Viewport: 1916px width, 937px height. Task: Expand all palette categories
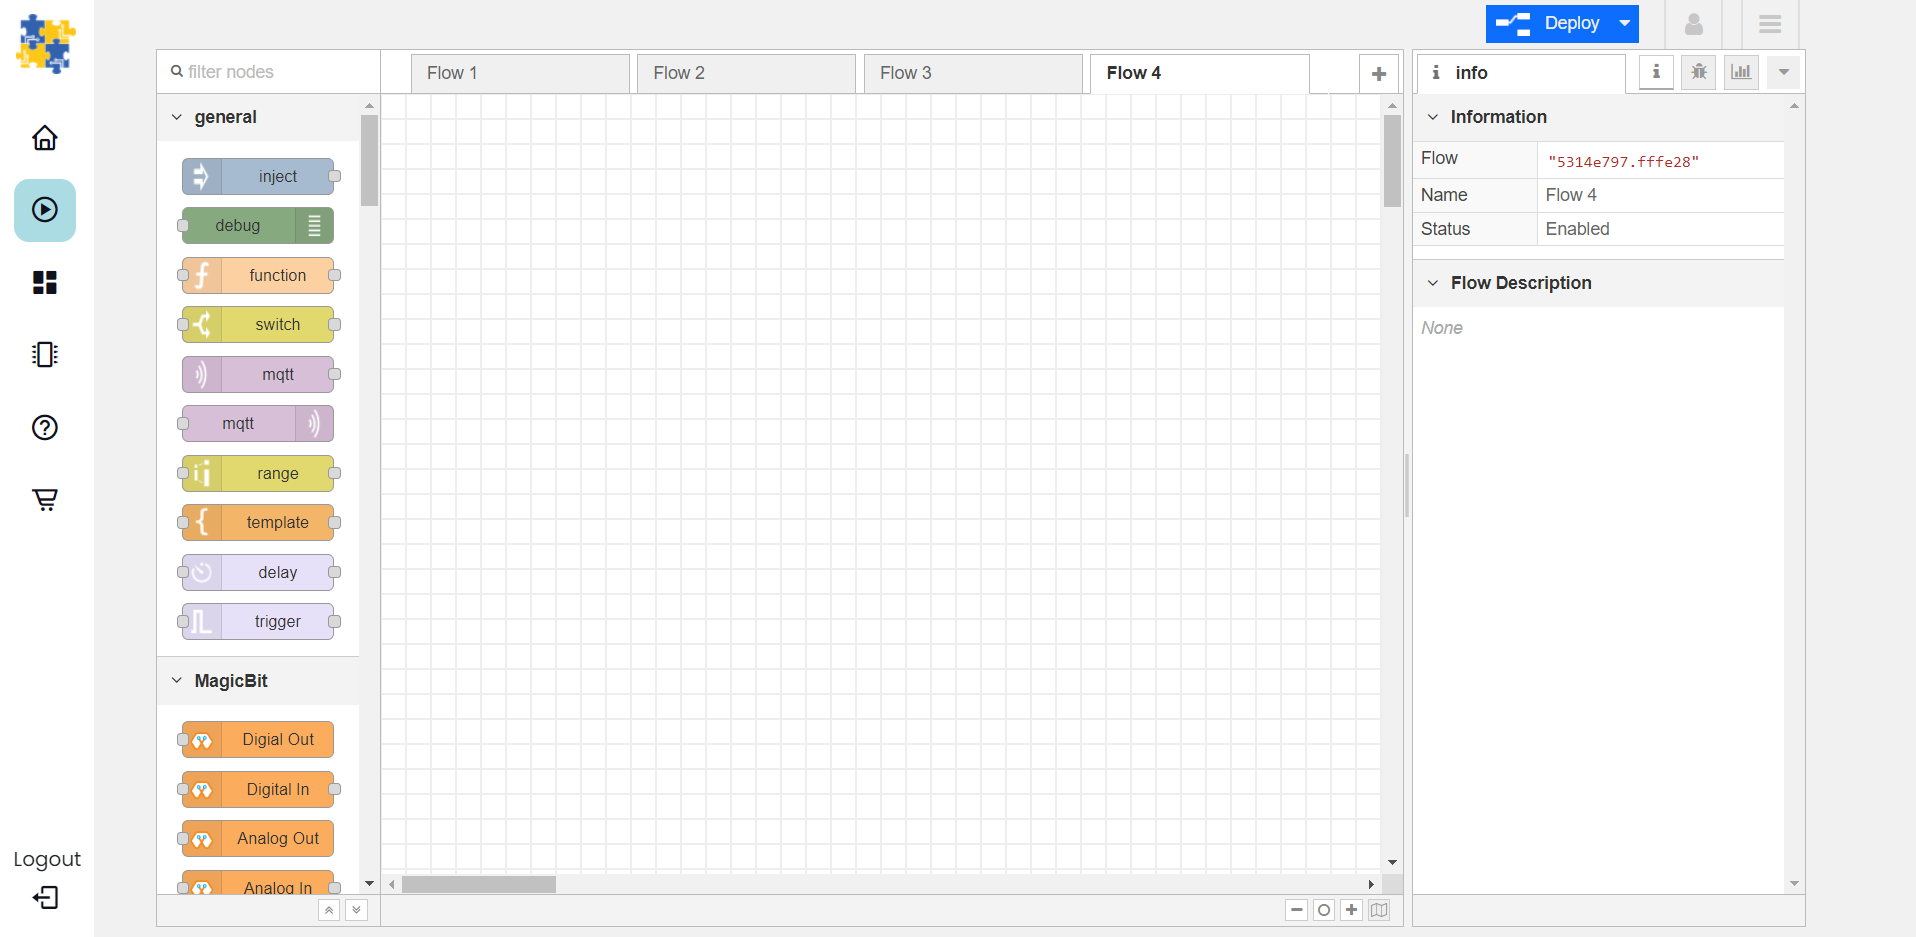point(356,910)
